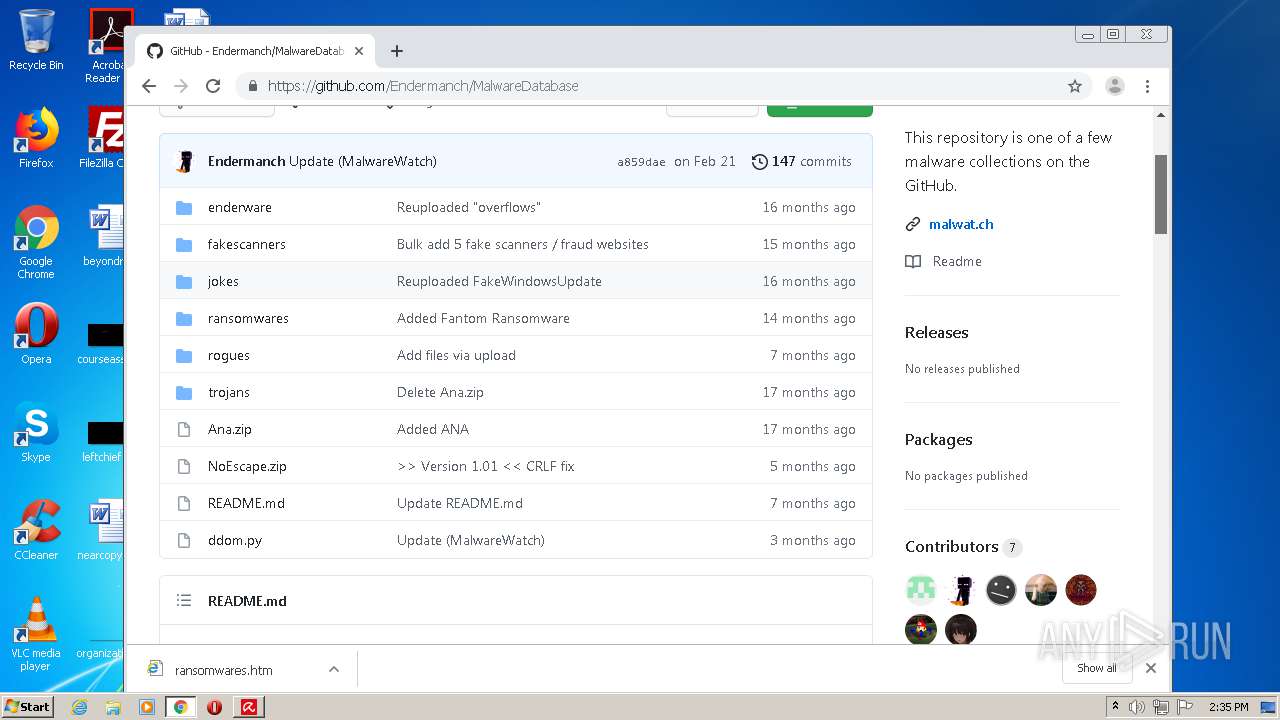Open the enderware folder
The image size is (1280, 720).
click(x=240, y=207)
